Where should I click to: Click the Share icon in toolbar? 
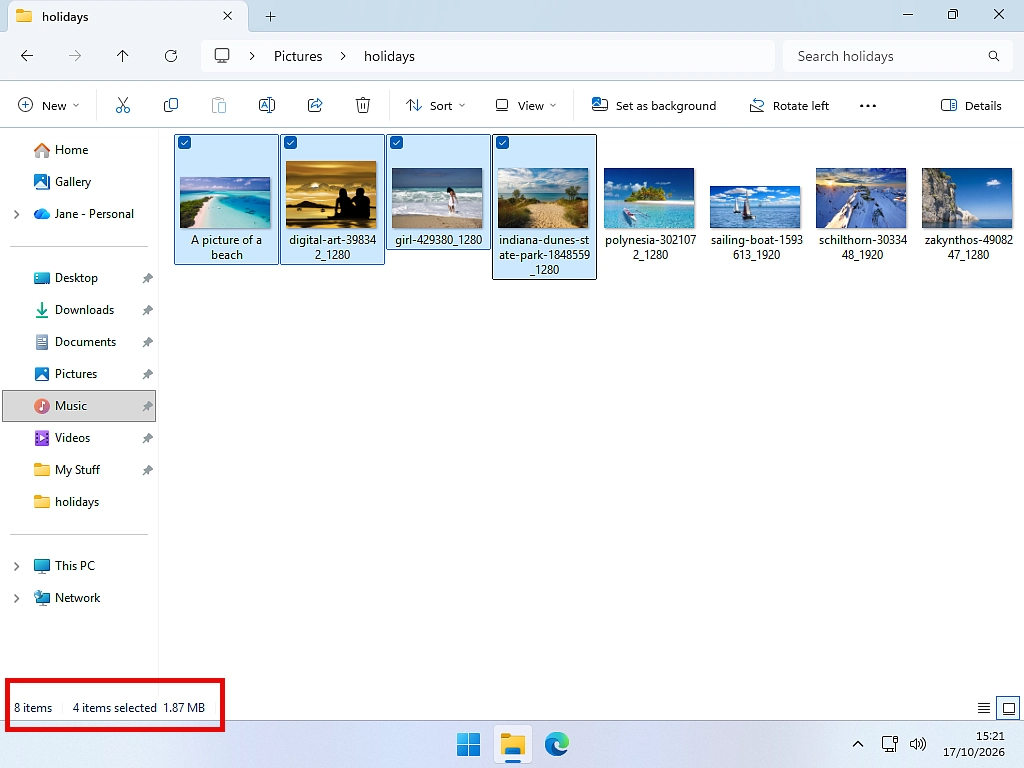pos(315,105)
